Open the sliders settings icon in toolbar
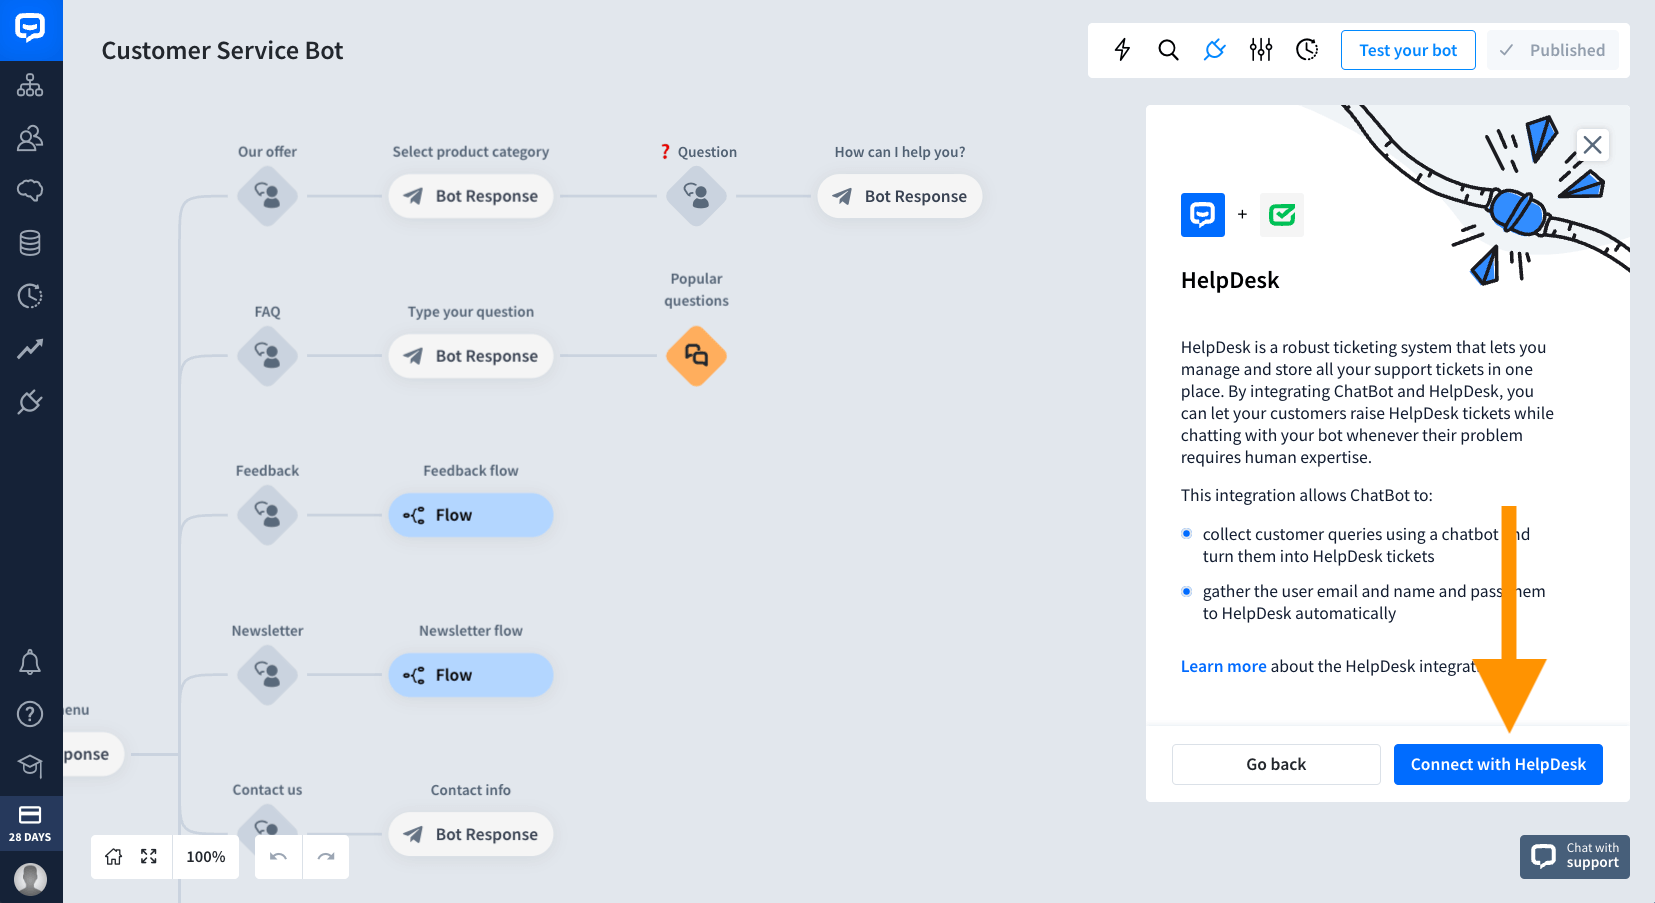Screen dimensions: 1655x903 [1261, 50]
